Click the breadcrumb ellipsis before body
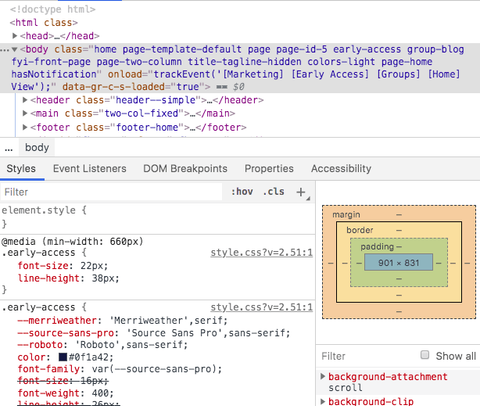The height and width of the screenshot is (406, 480). pyautogui.click(x=9, y=148)
